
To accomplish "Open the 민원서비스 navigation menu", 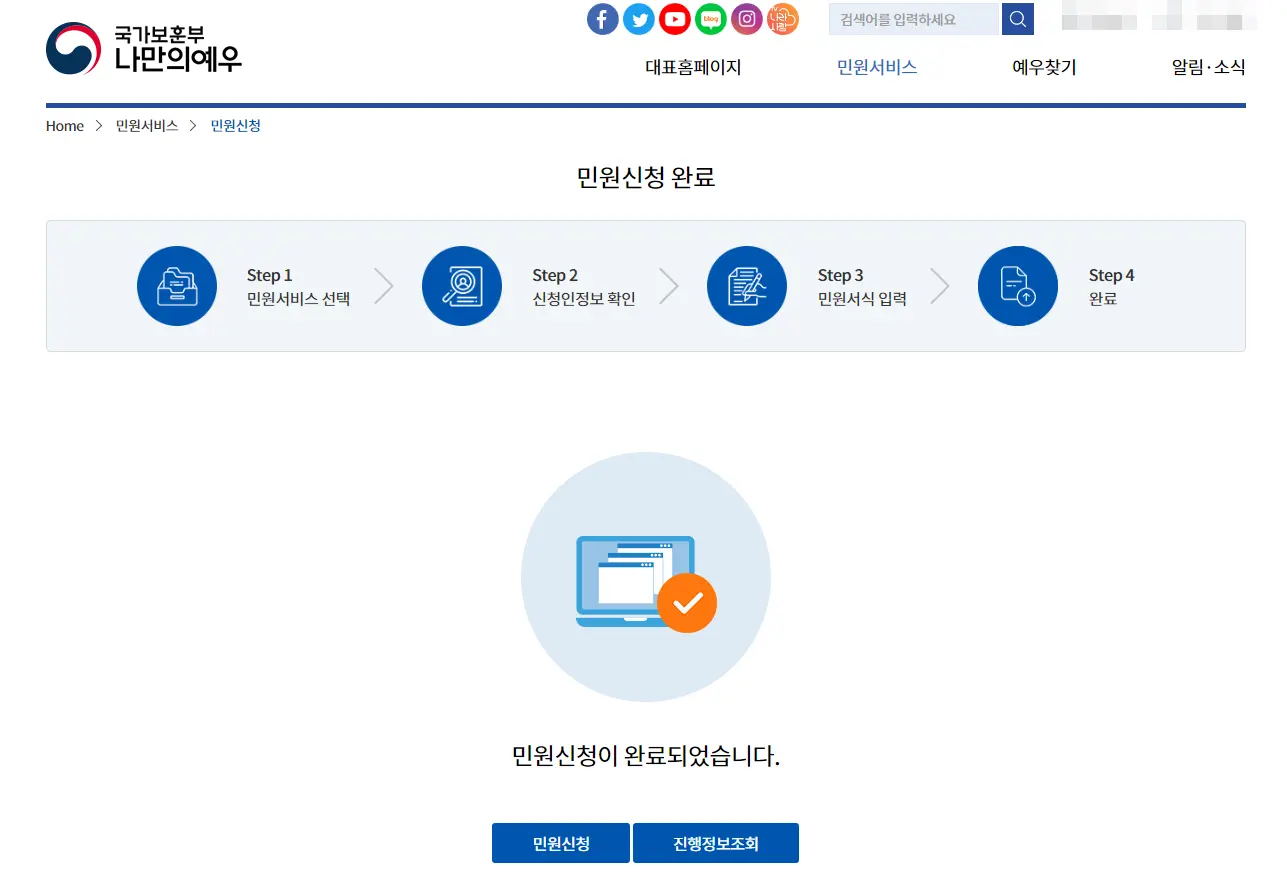I will pyautogui.click(x=877, y=67).
